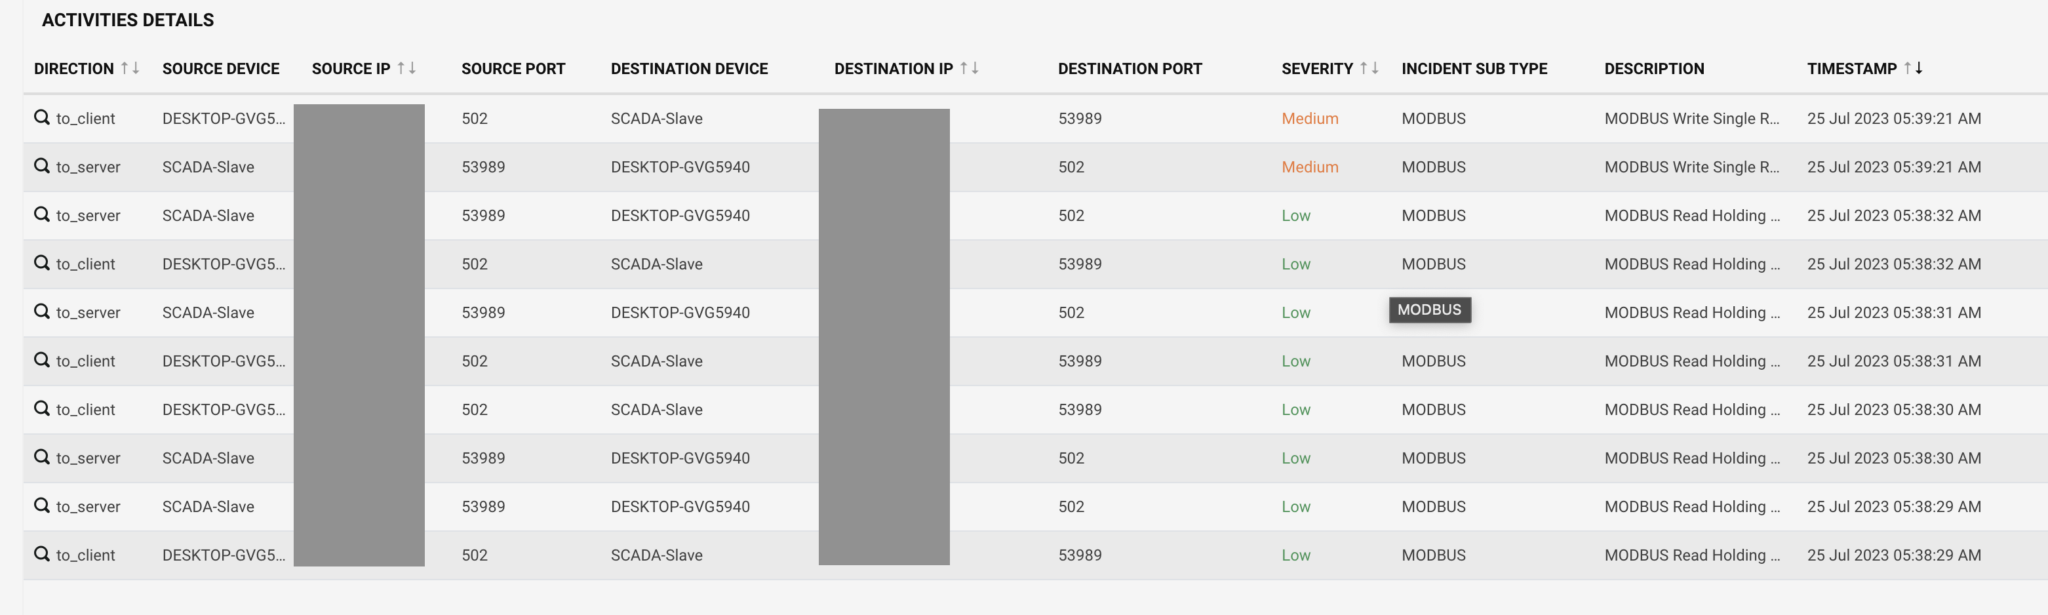This screenshot has height=615, width=2048.
Task: Click the Source Device column header
Action: point(221,68)
